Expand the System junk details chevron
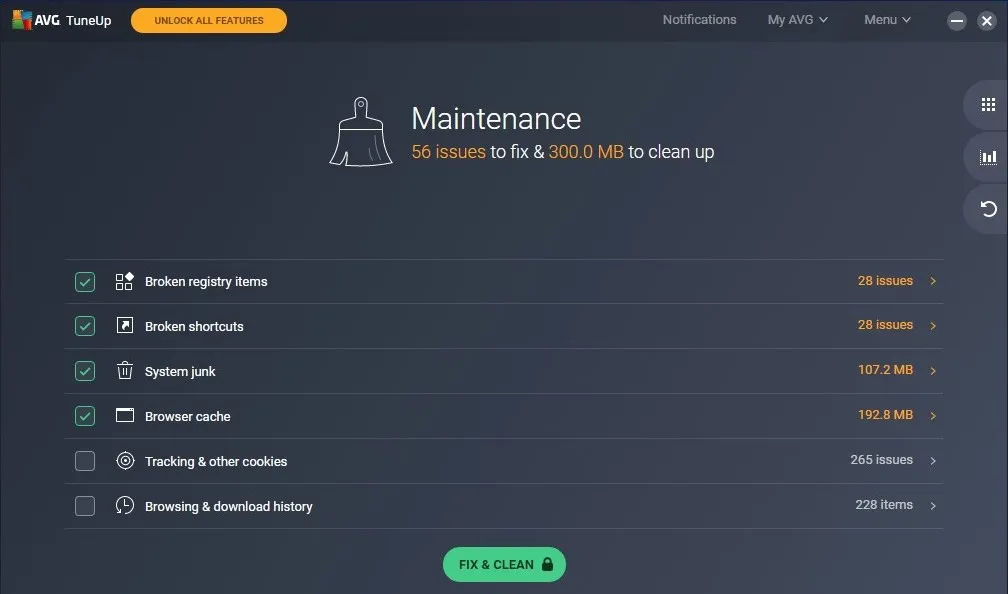This screenshot has width=1008, height=594. coord(933,370)
